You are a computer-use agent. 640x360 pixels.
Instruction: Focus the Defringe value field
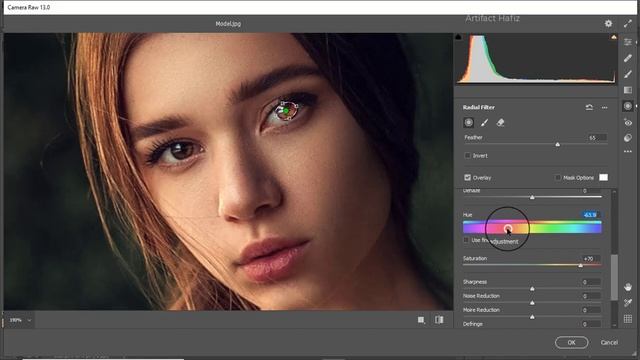pyautogui.click(x=591, y=324)
